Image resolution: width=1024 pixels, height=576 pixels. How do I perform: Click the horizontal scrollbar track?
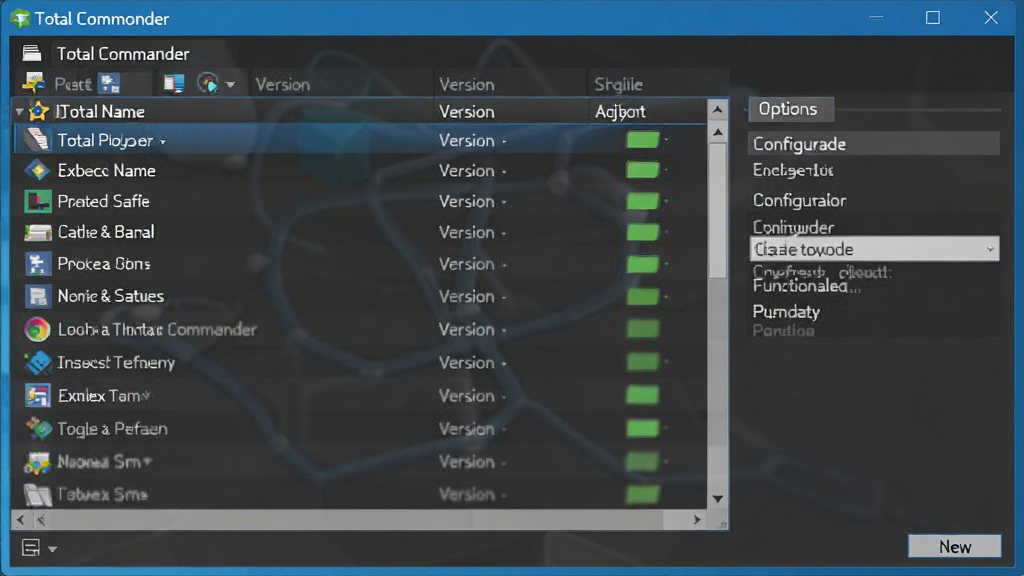coord(359,520)
